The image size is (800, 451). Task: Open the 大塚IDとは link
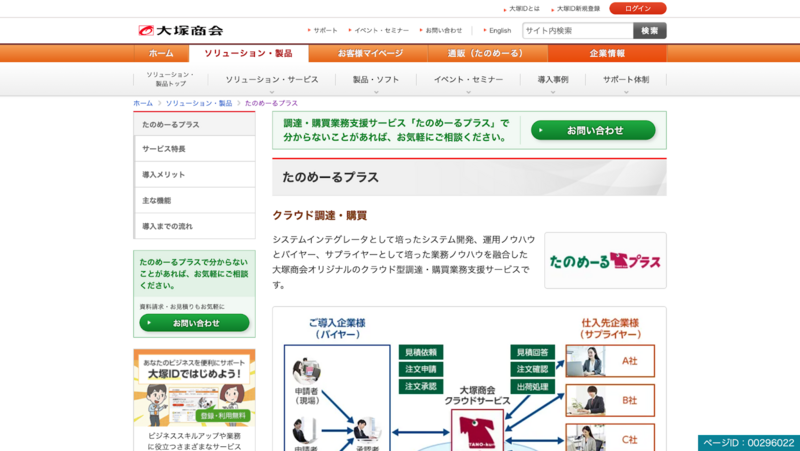pos(524,9)
